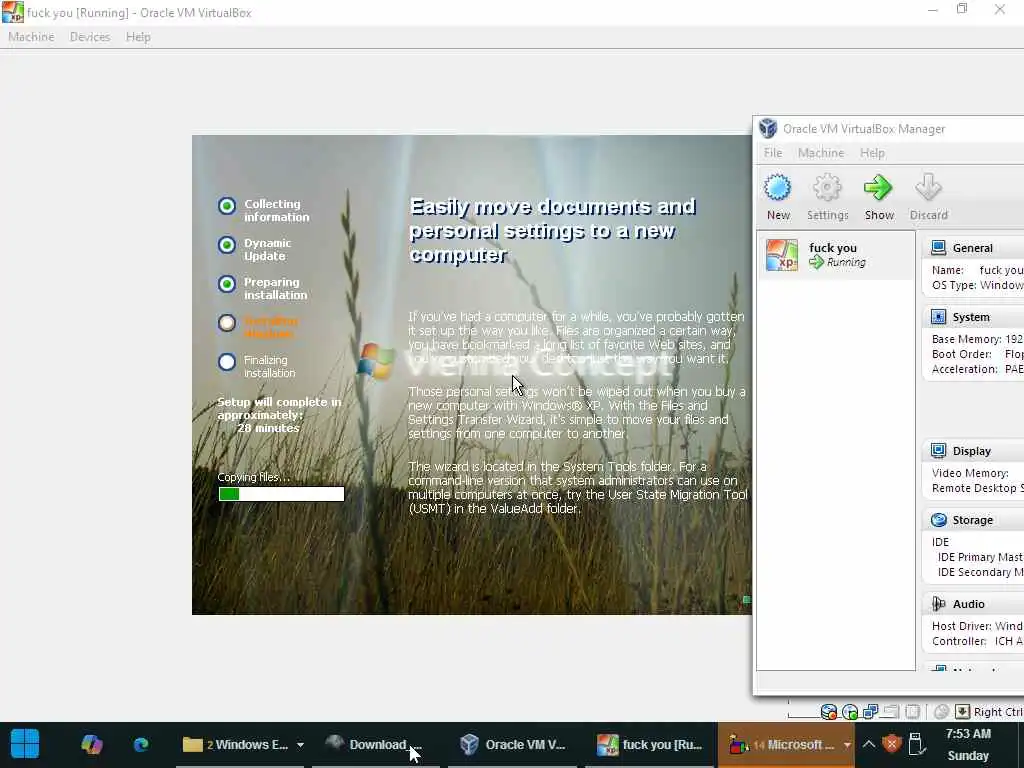Click the keyboard capture arrow icon beside Right Ctrl

pos(963,712)
